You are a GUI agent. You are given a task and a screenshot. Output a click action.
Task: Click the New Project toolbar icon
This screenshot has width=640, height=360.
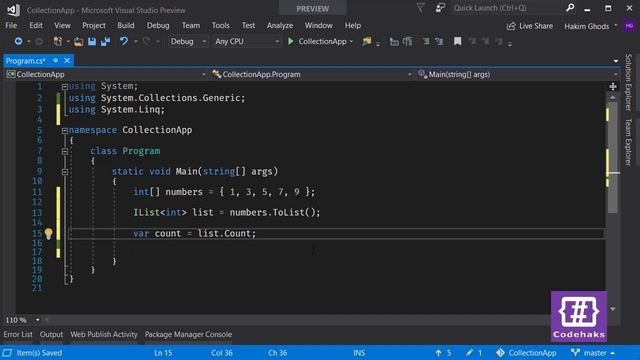tap(58, 41)
